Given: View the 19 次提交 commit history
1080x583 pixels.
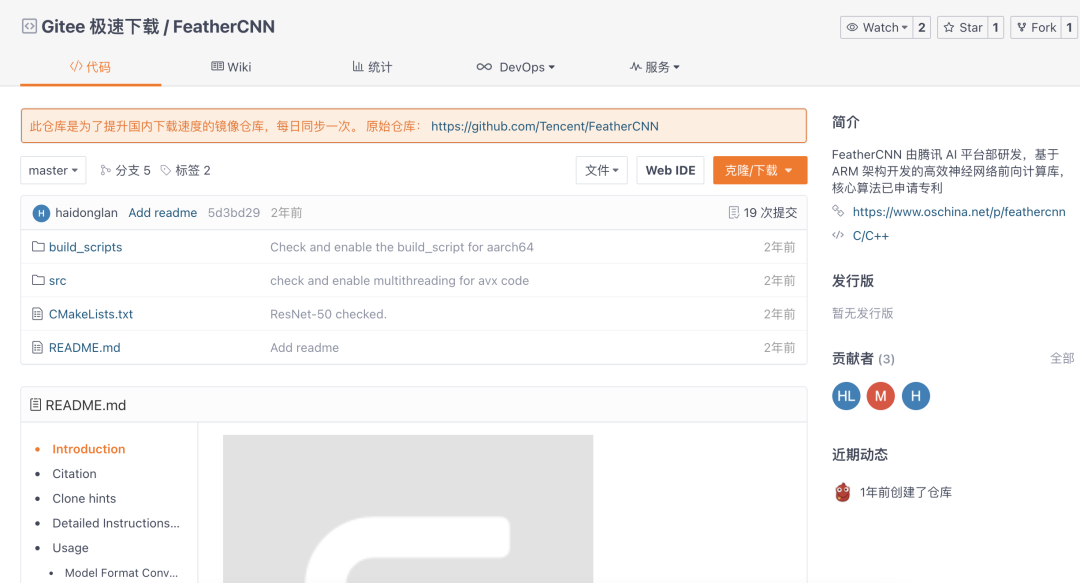Looking at the screenshot, I should pos(763,213).
